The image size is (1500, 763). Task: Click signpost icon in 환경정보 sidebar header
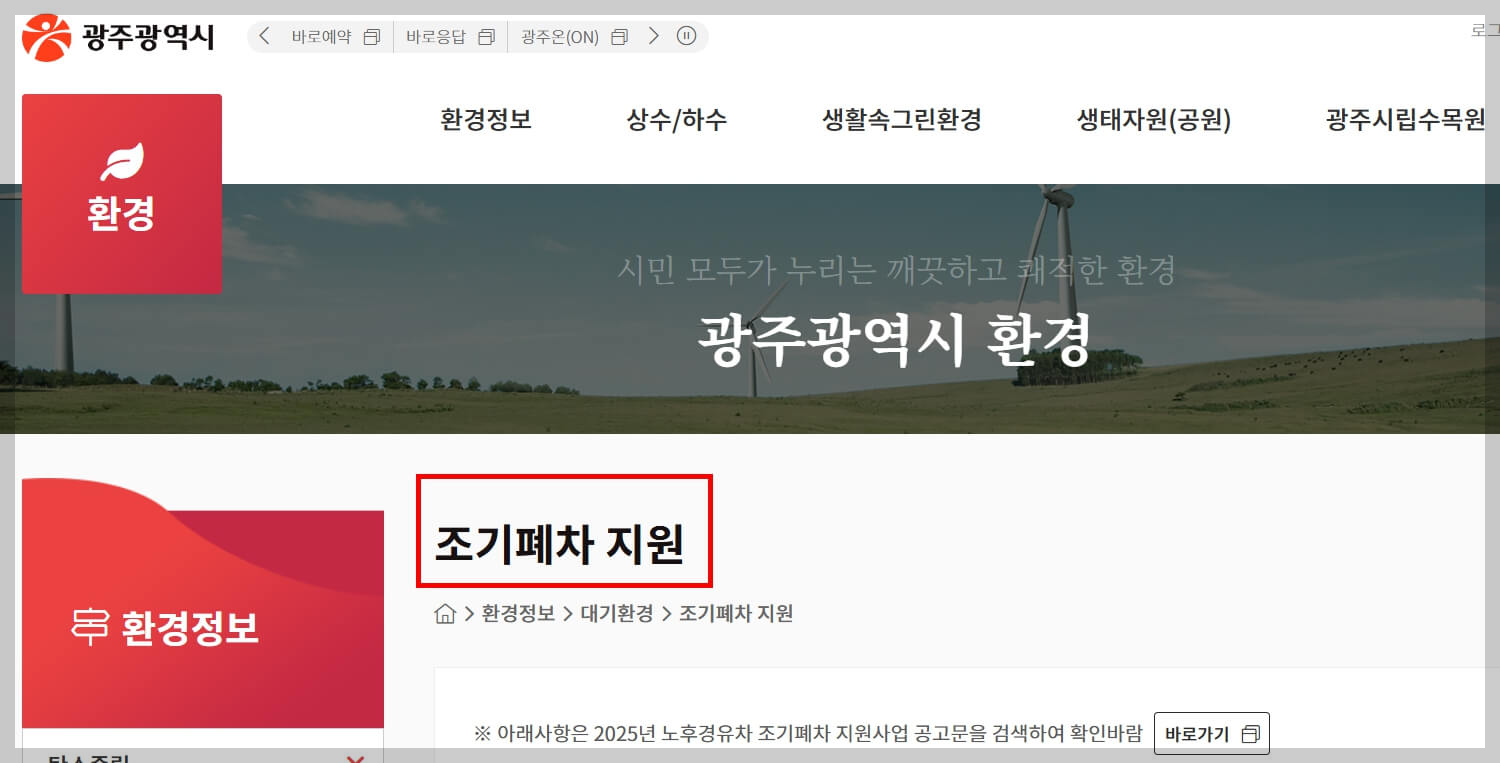(x=90, y=626)
